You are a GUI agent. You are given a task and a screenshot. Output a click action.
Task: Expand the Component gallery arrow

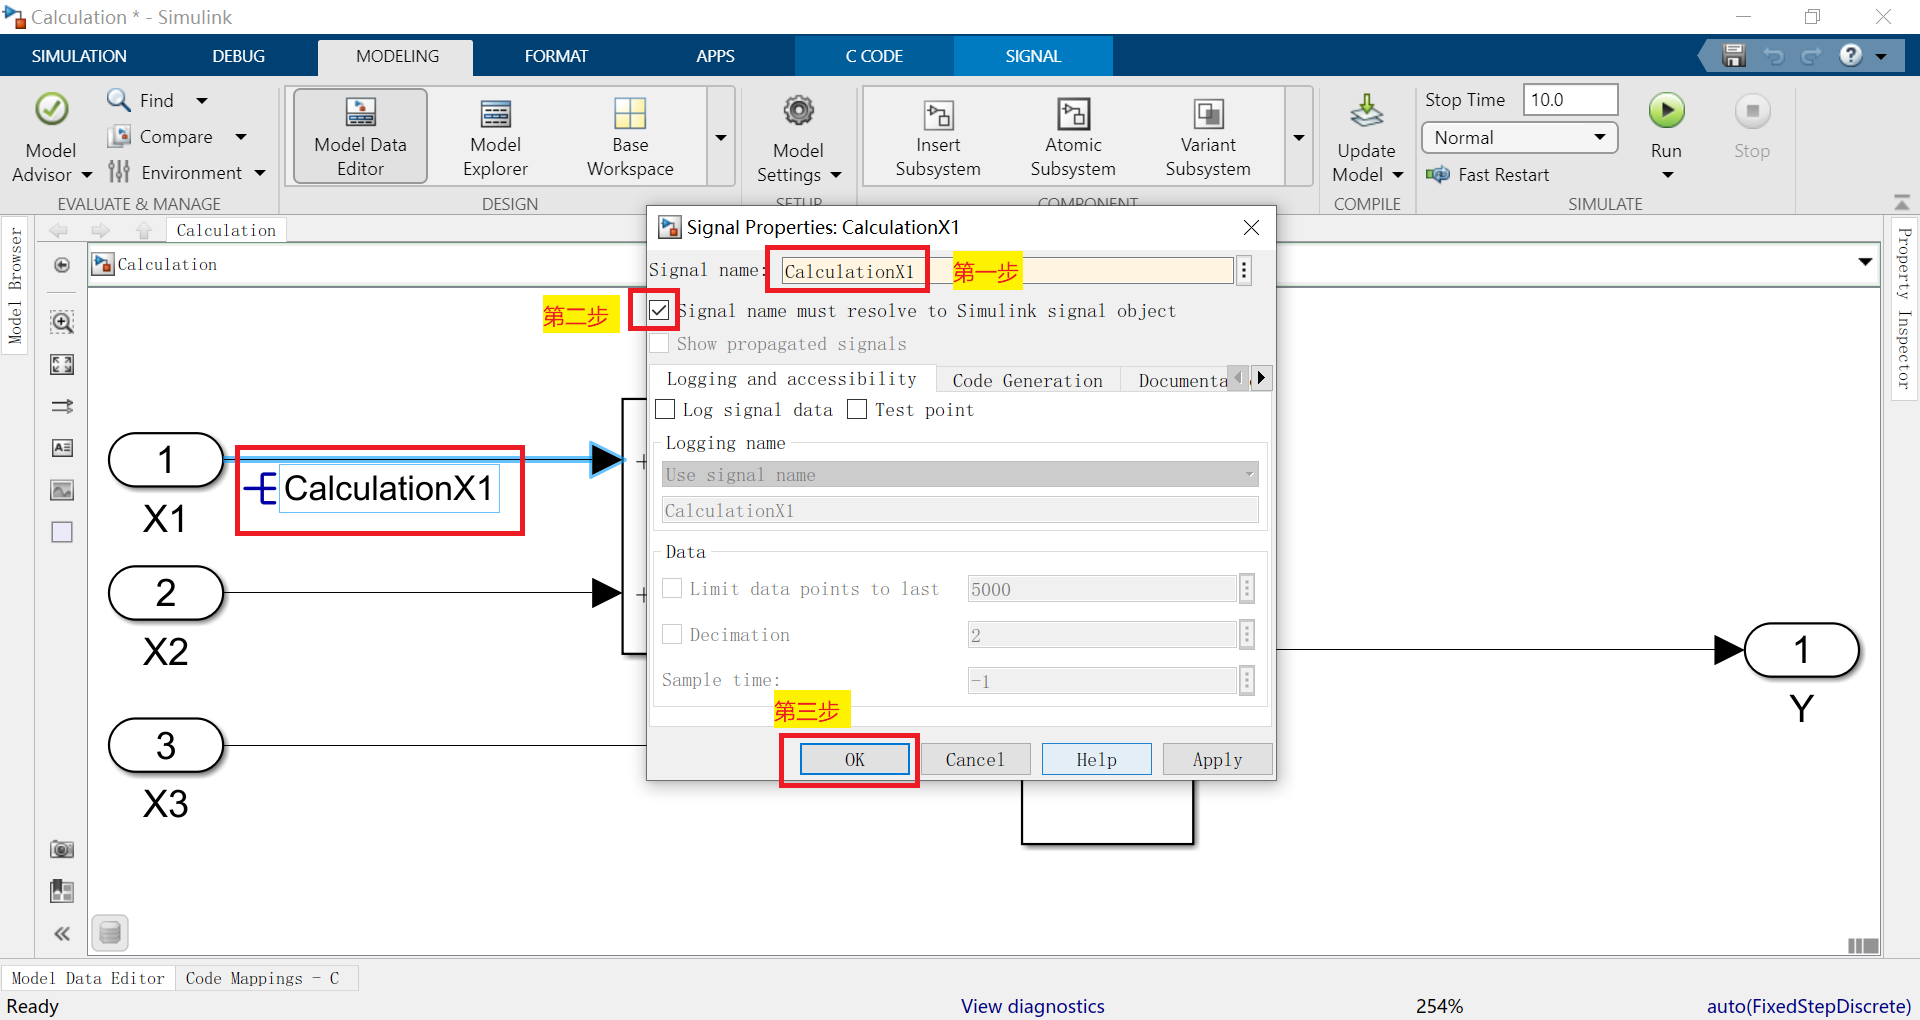tap(1299, 137)
